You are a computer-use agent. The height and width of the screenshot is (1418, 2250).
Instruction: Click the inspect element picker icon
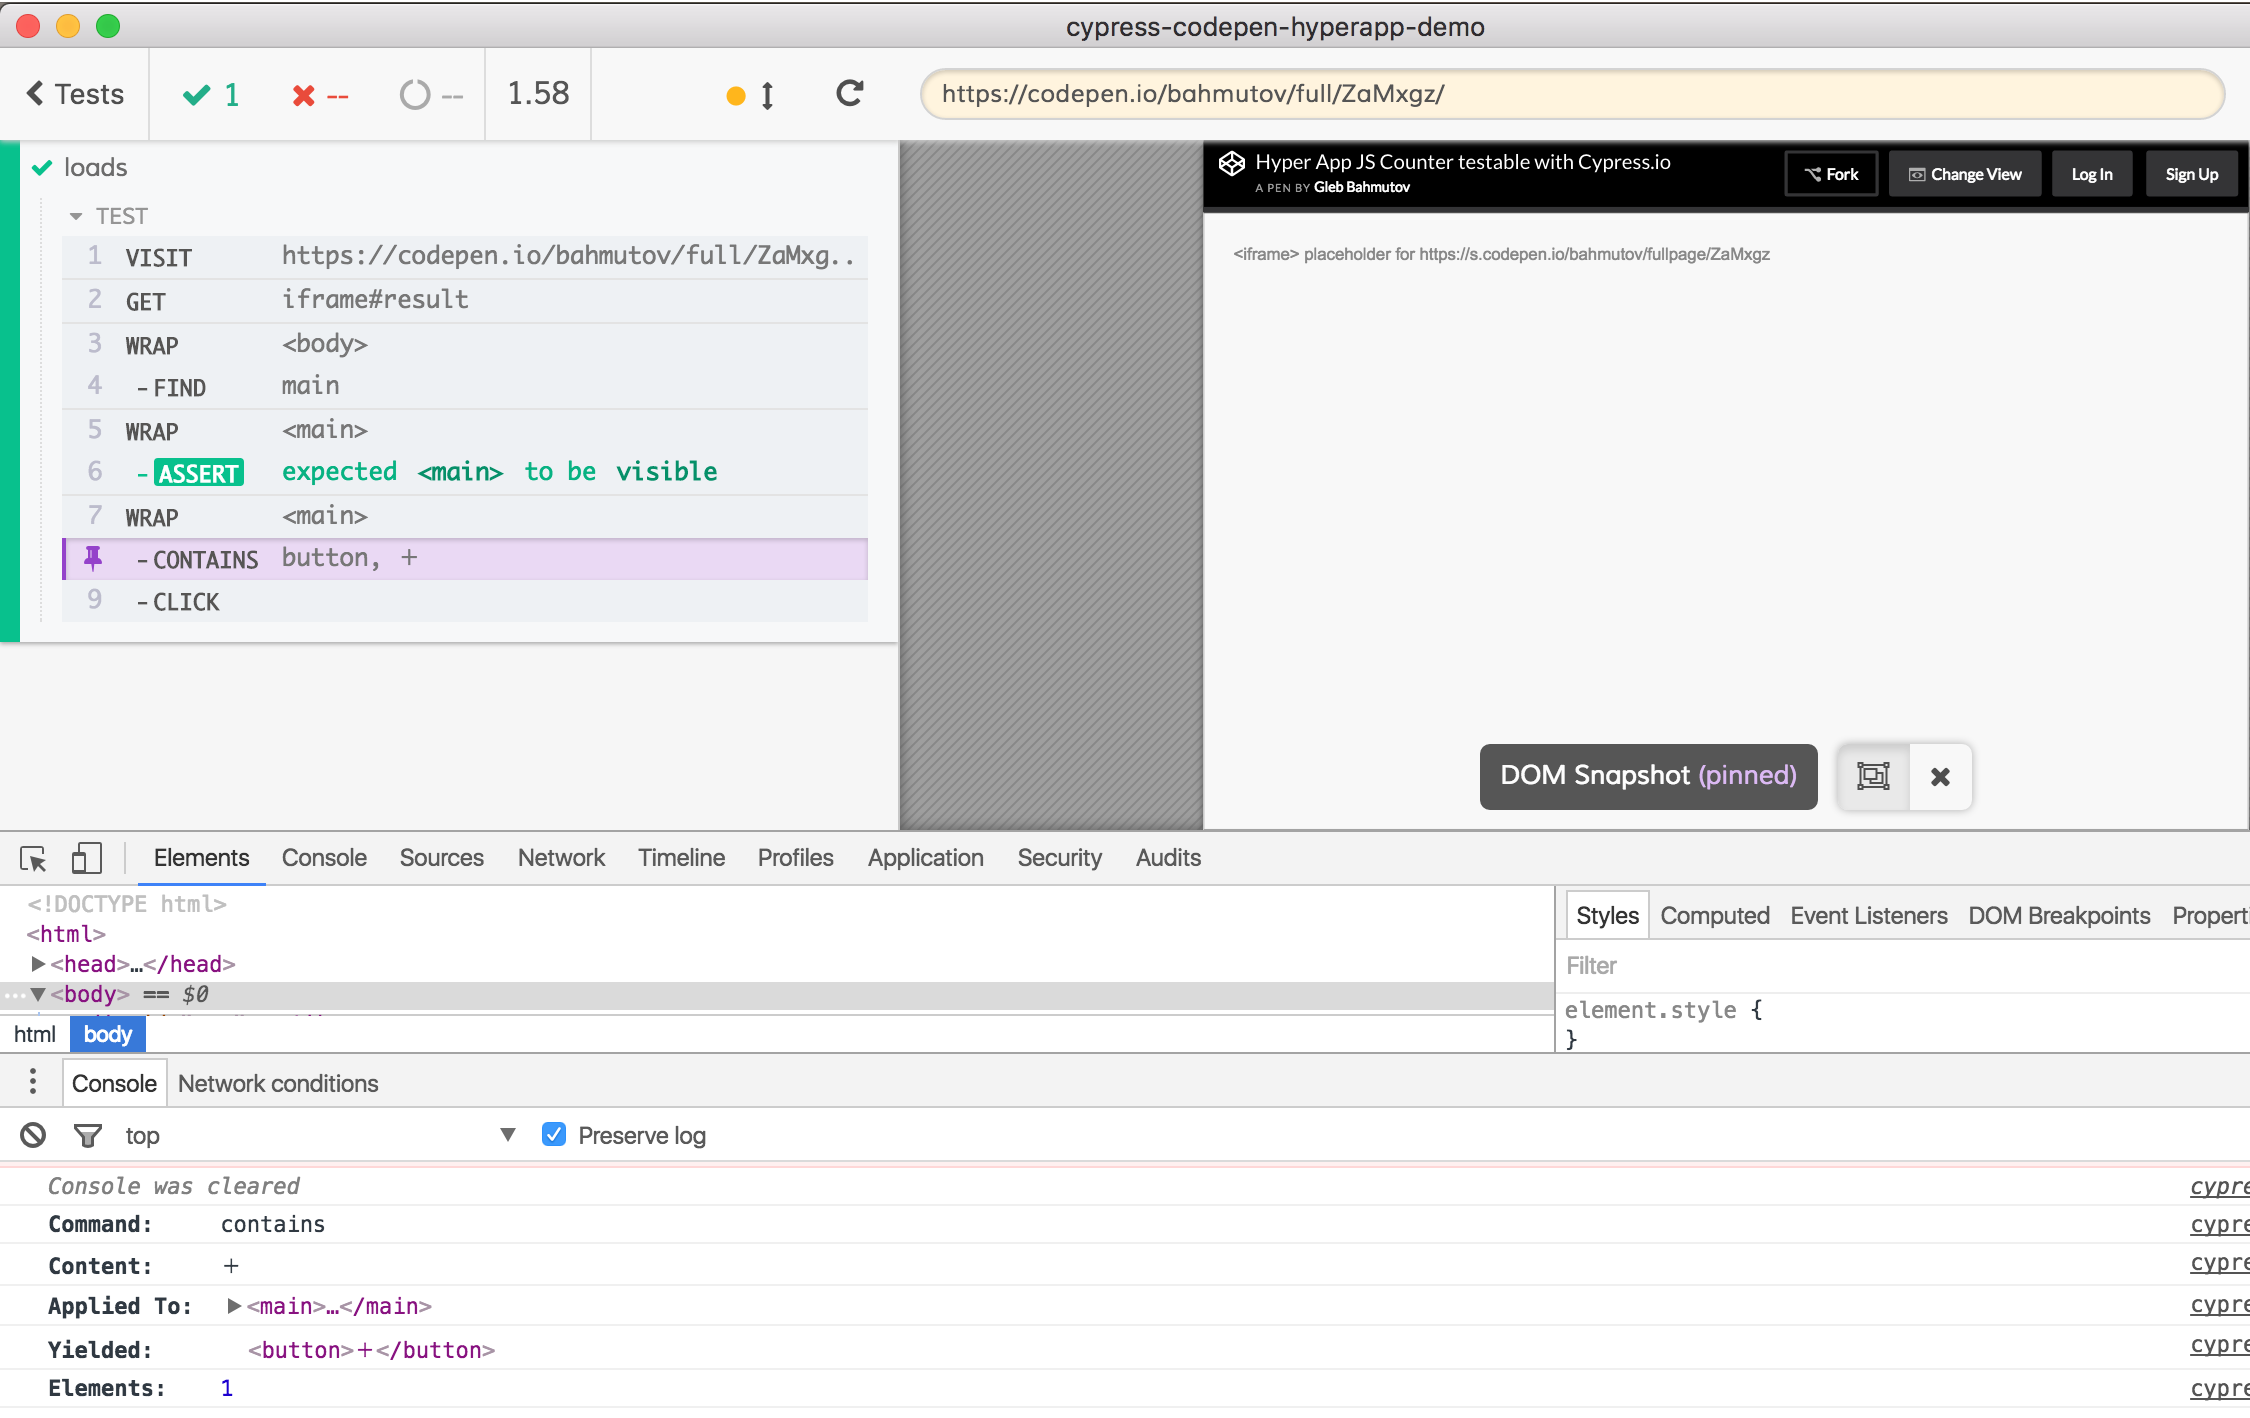click(x=33, y=858)
